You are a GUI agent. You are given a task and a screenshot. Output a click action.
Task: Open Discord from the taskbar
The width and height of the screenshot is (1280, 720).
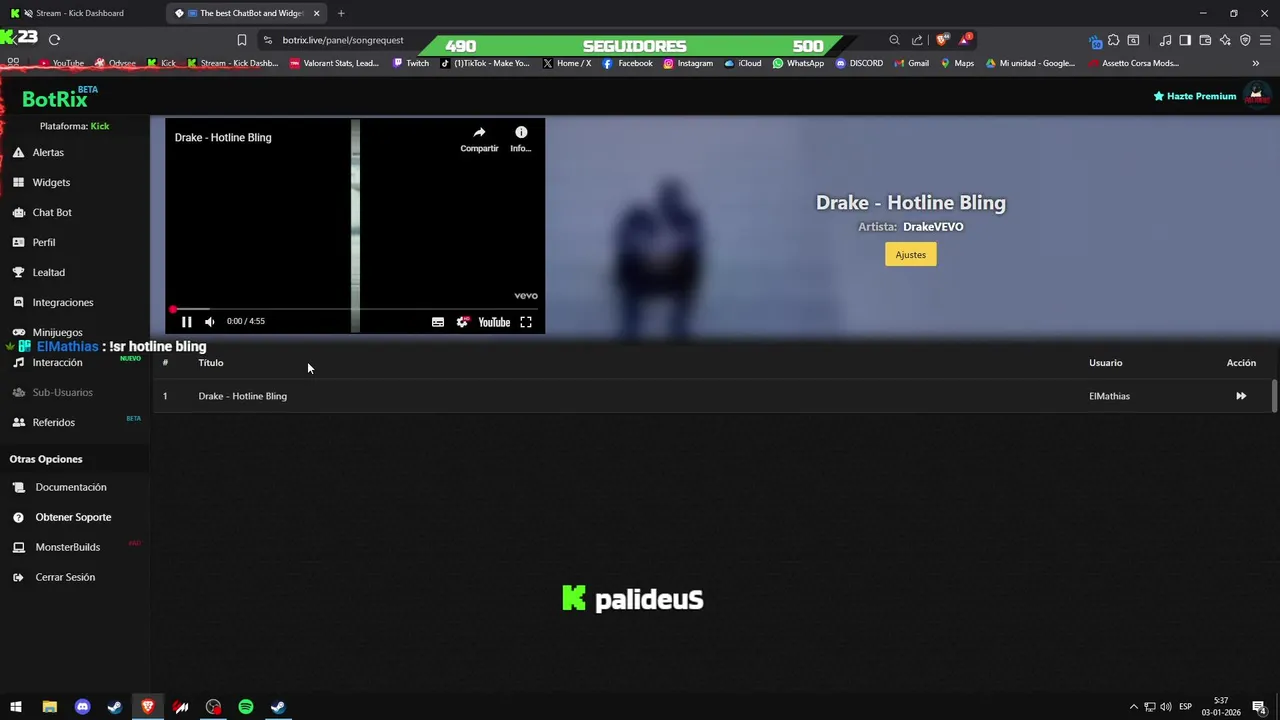(82, 707)
